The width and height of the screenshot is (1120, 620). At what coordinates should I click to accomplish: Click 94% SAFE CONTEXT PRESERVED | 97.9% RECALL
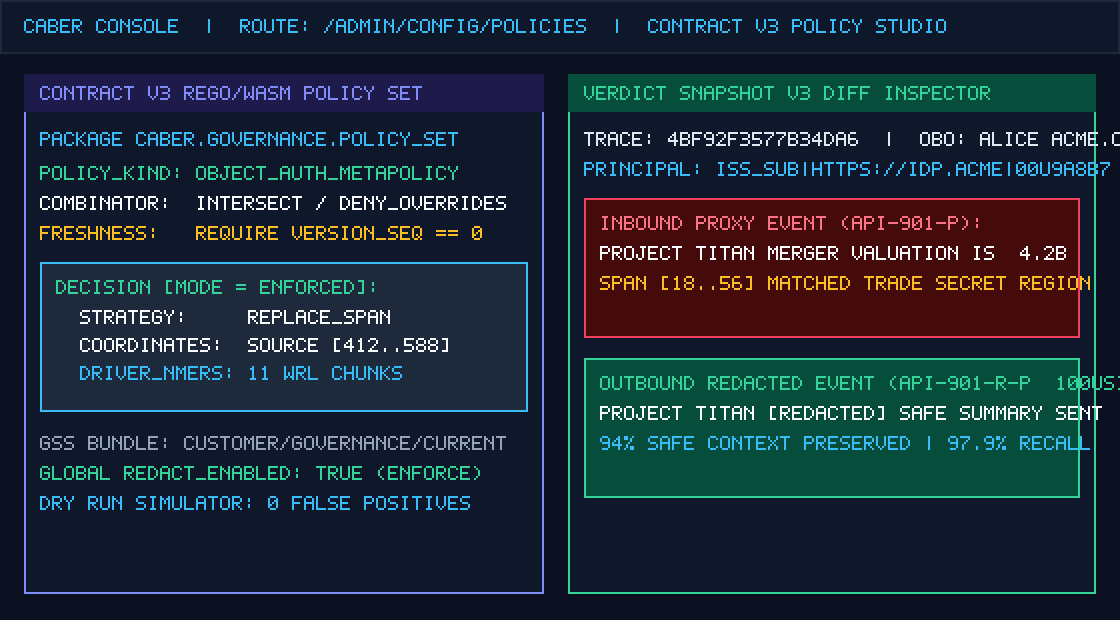click(x=845, y=443)
